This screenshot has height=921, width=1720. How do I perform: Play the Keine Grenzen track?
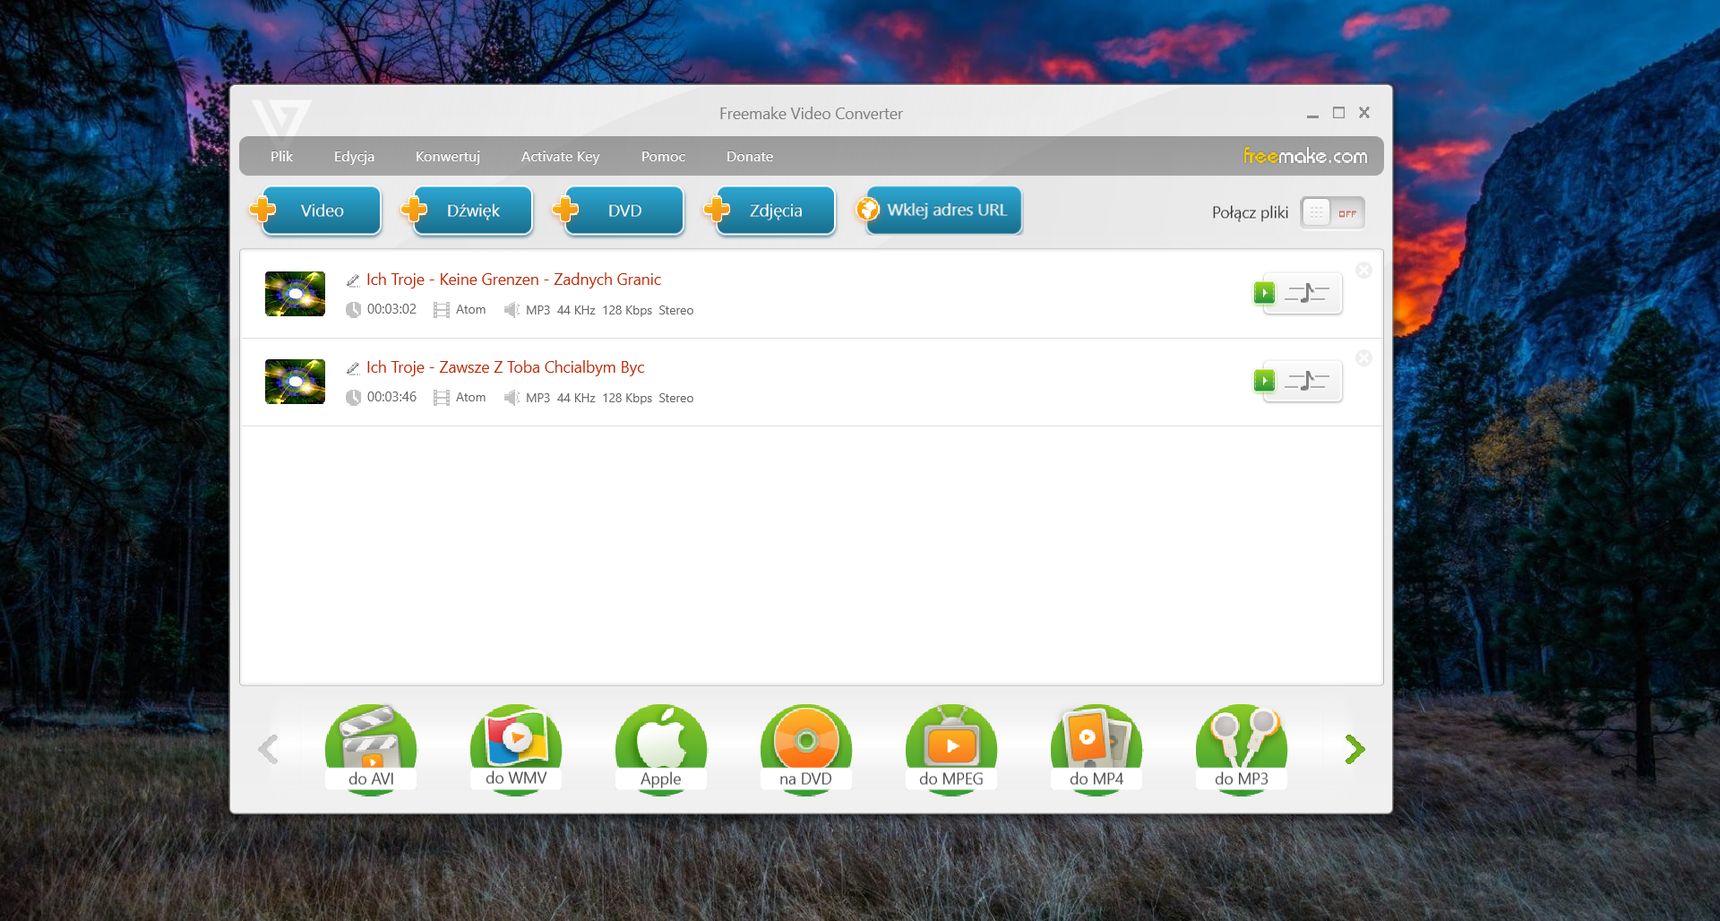1264,293
